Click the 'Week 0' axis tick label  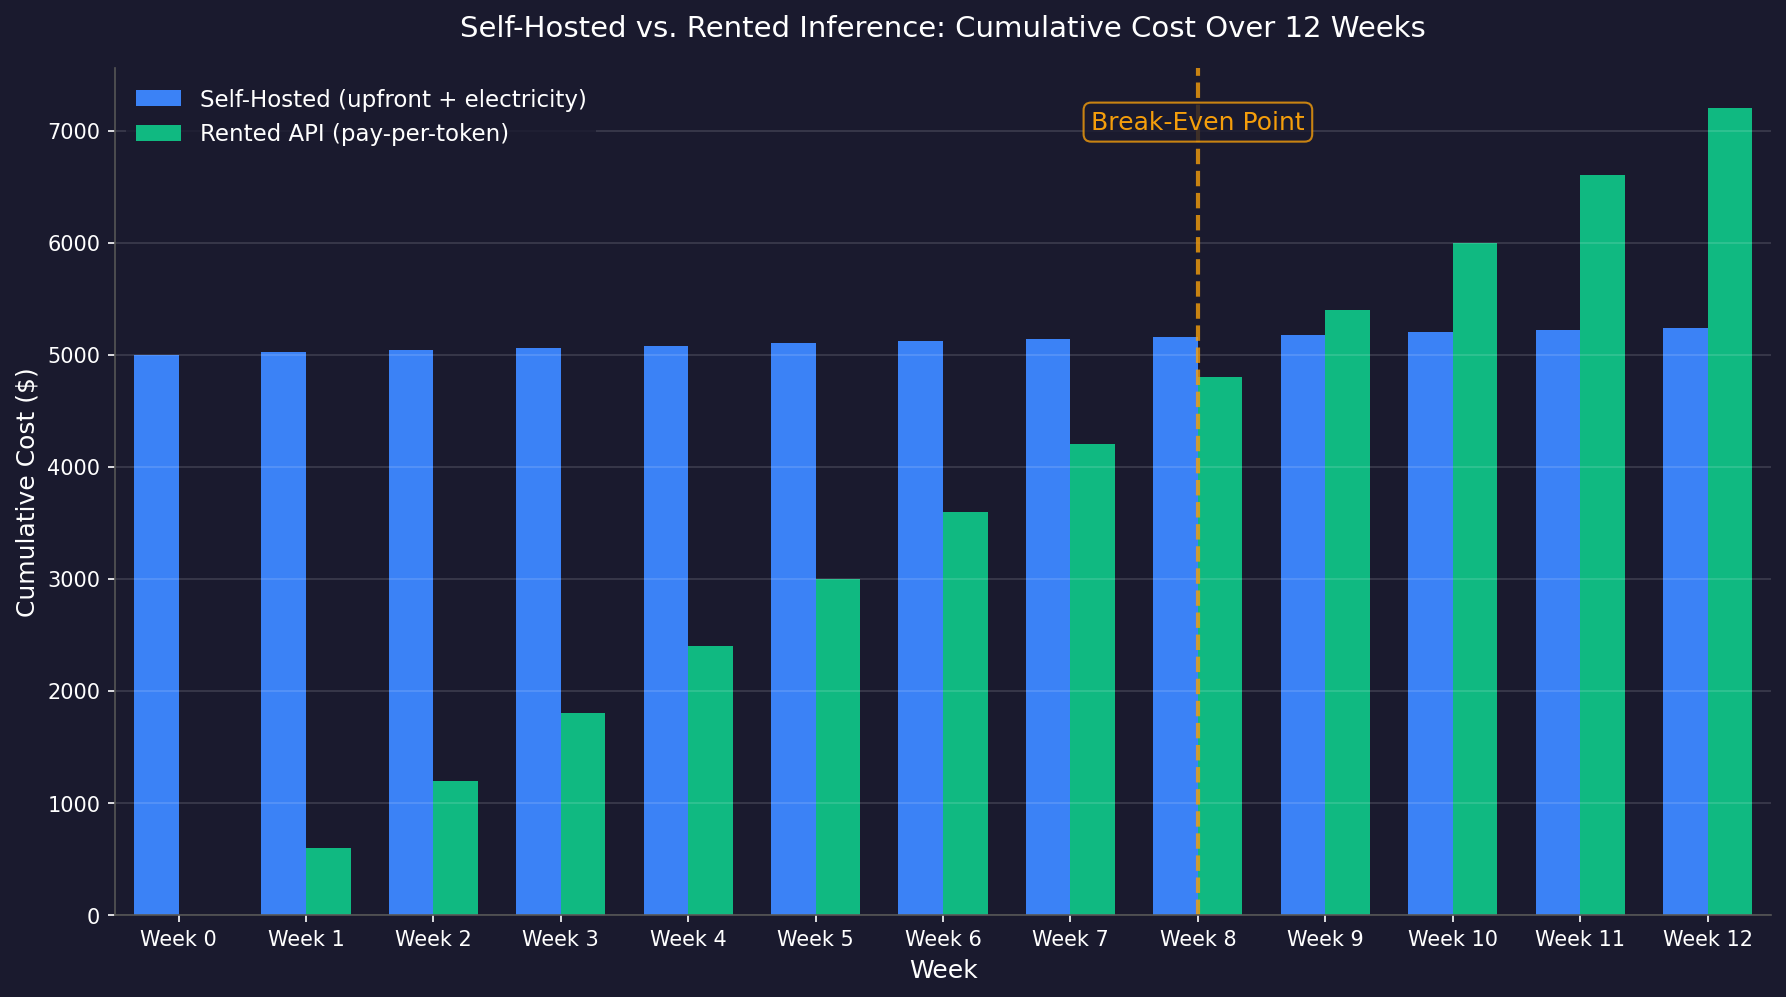click(178, 939)
